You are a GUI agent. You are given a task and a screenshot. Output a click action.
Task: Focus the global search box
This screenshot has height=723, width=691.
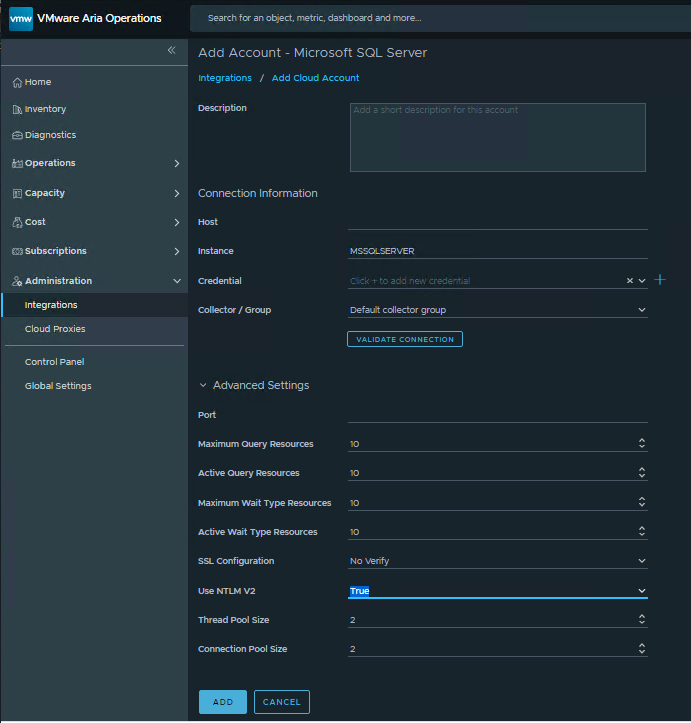coord(440,18)
